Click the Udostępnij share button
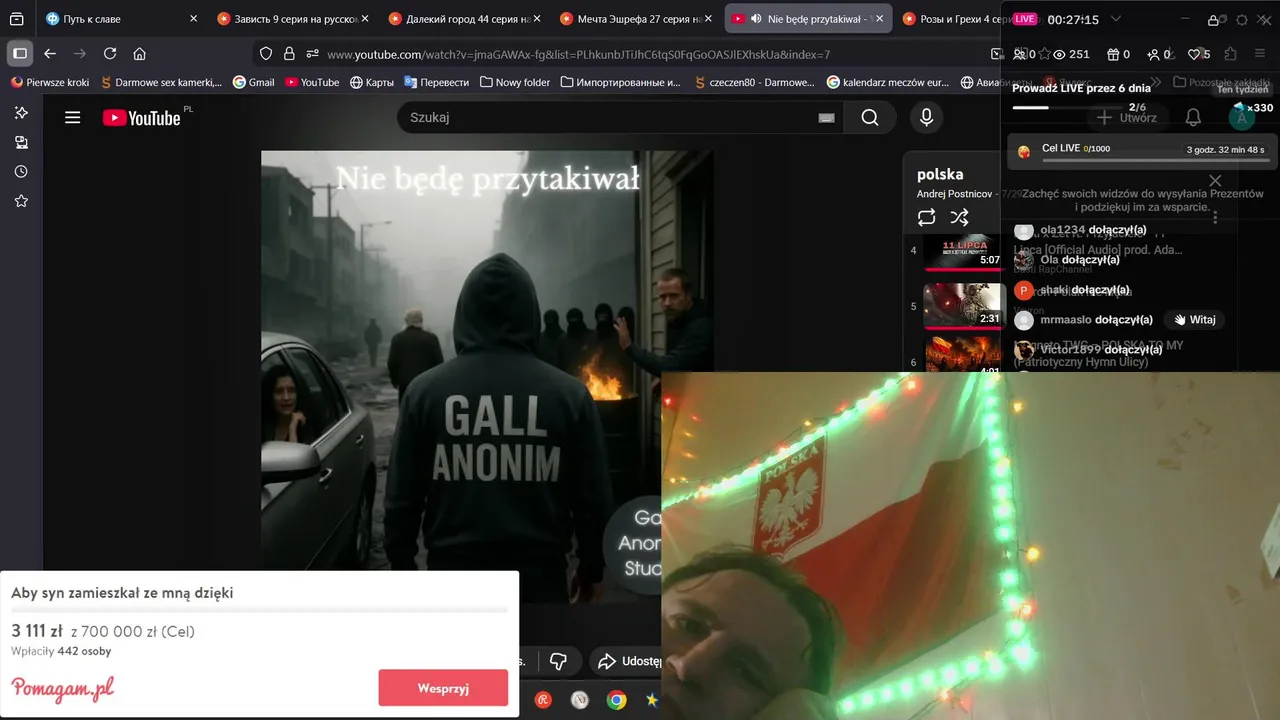 coord(628,661)
